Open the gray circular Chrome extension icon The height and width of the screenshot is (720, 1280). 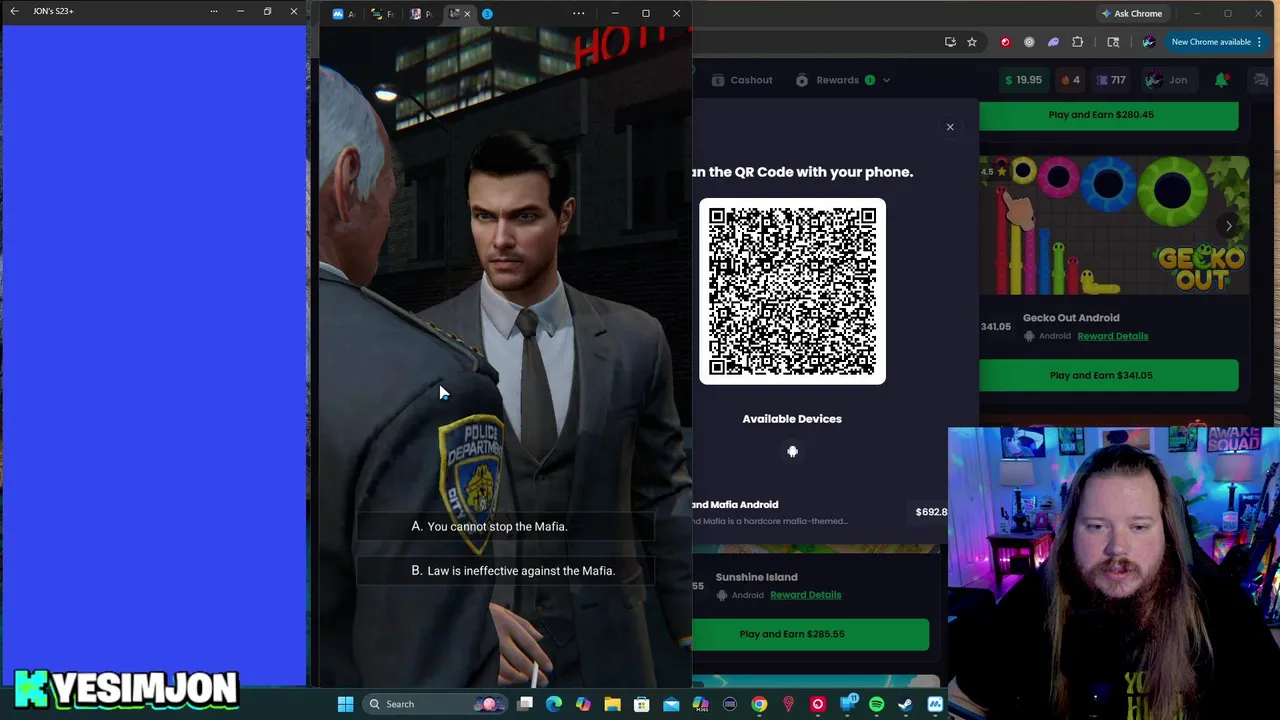[1029, 42]
